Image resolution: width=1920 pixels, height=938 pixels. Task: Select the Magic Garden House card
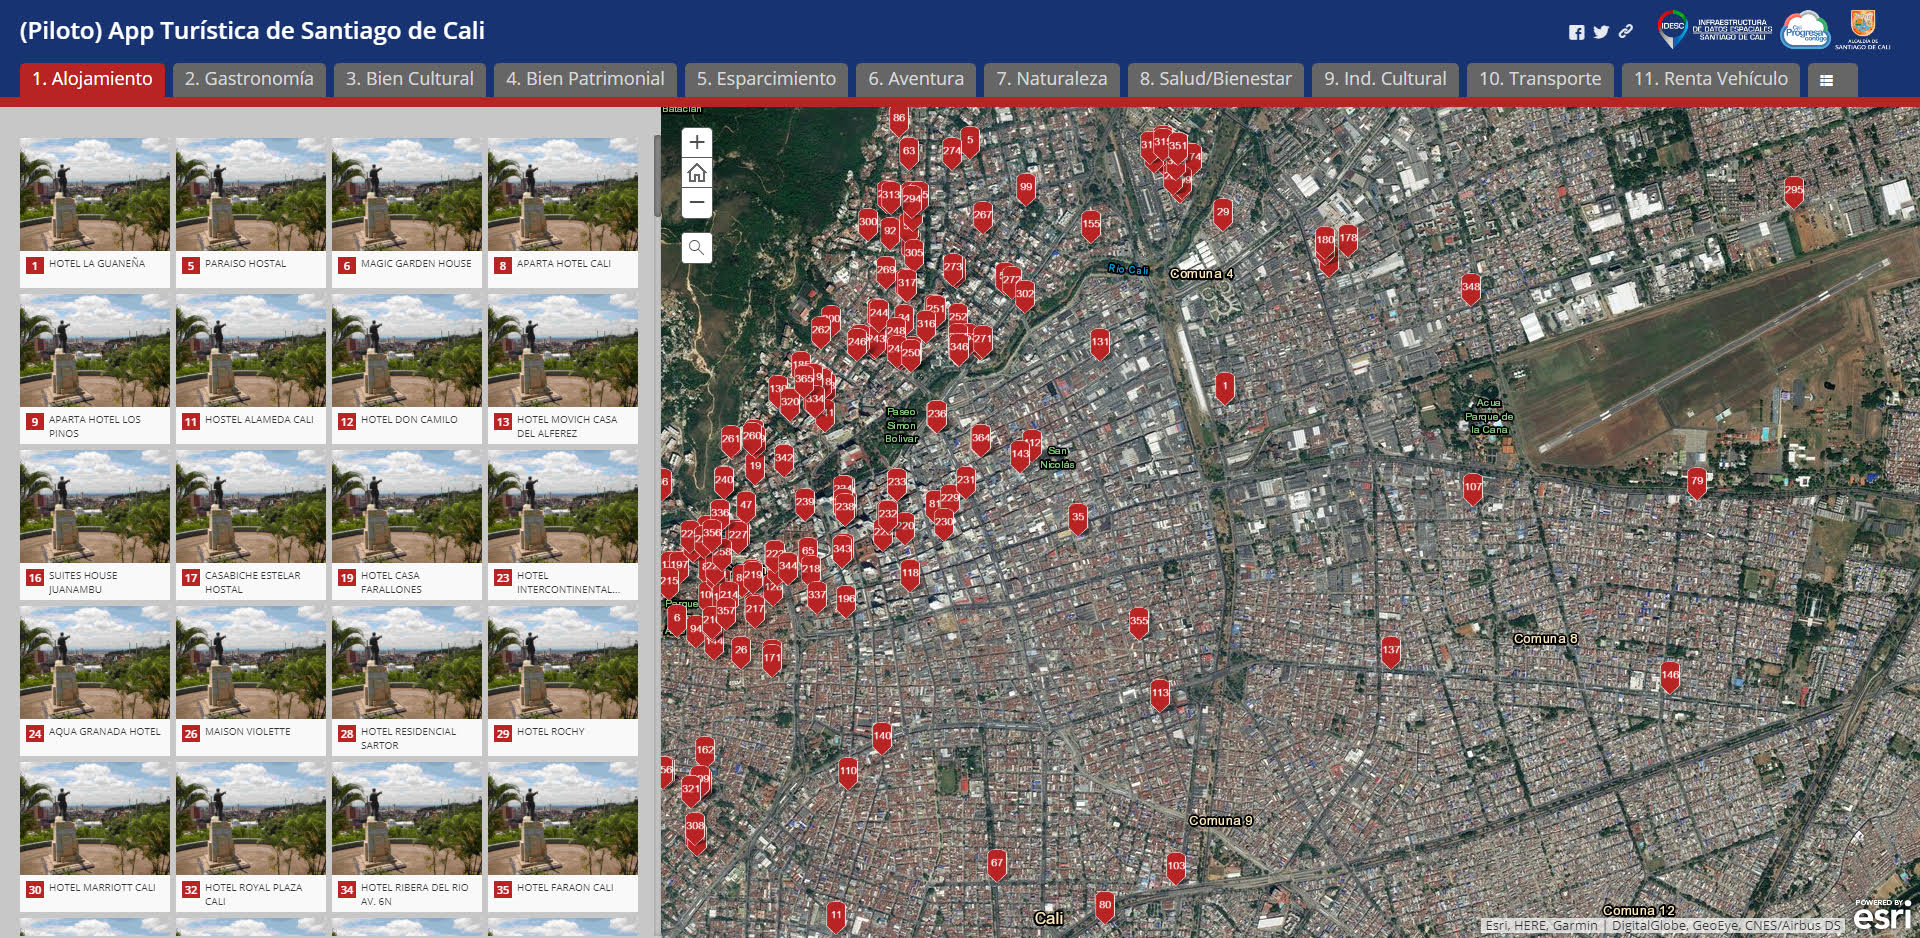407,211
